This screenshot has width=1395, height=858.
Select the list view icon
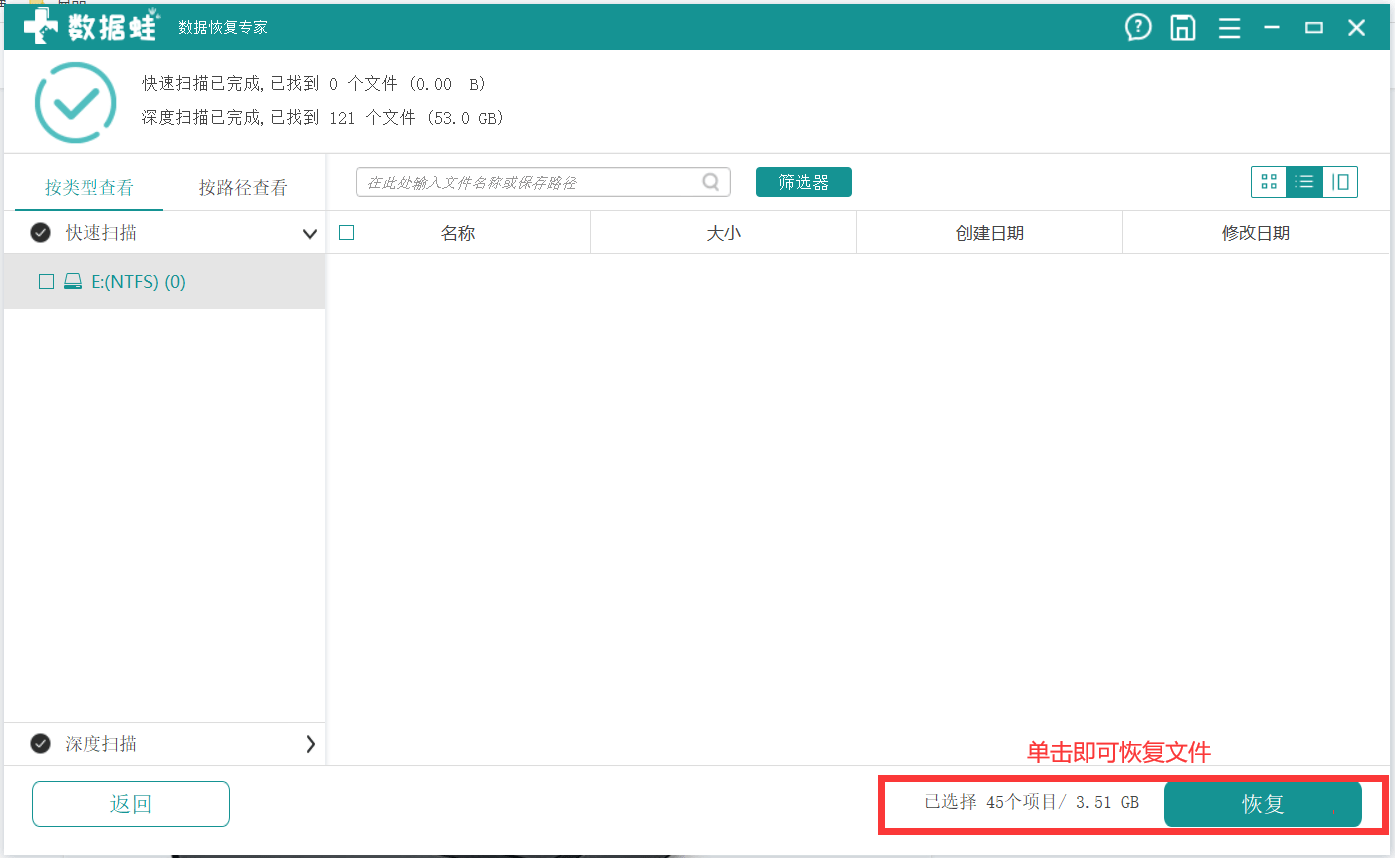(1305, 182)
